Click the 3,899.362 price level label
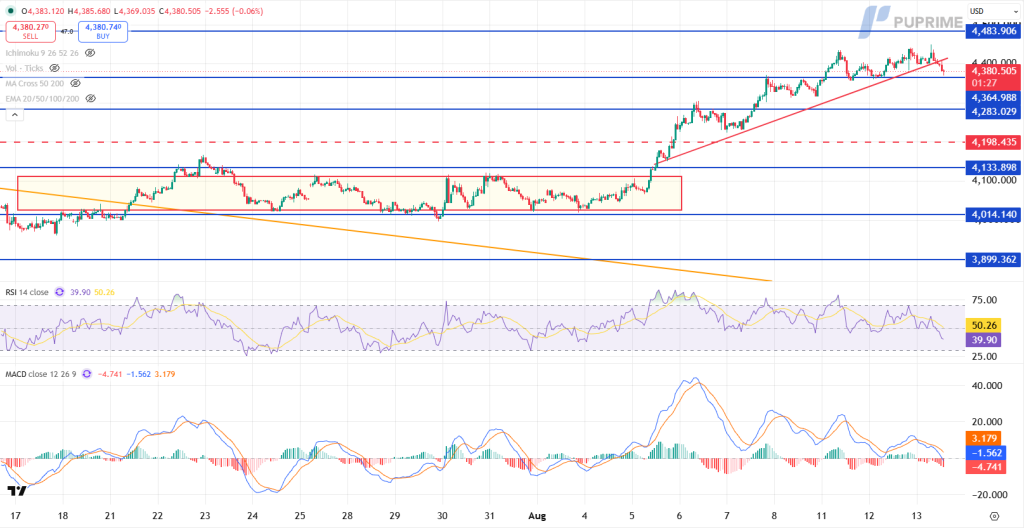Image resolution: width=1024 pixels, height=528 pixels. (x=993, y=259)
